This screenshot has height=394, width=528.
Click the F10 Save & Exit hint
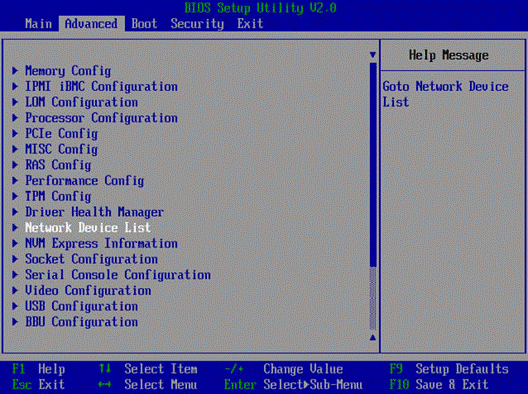(439, 385)
